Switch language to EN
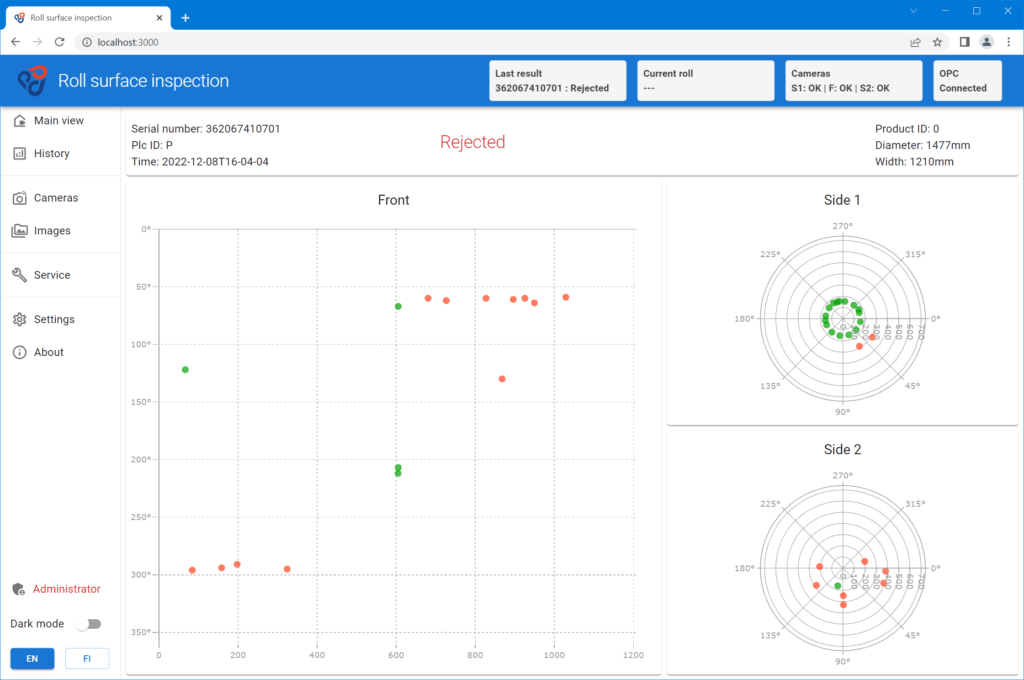 [x=32, y=658]
